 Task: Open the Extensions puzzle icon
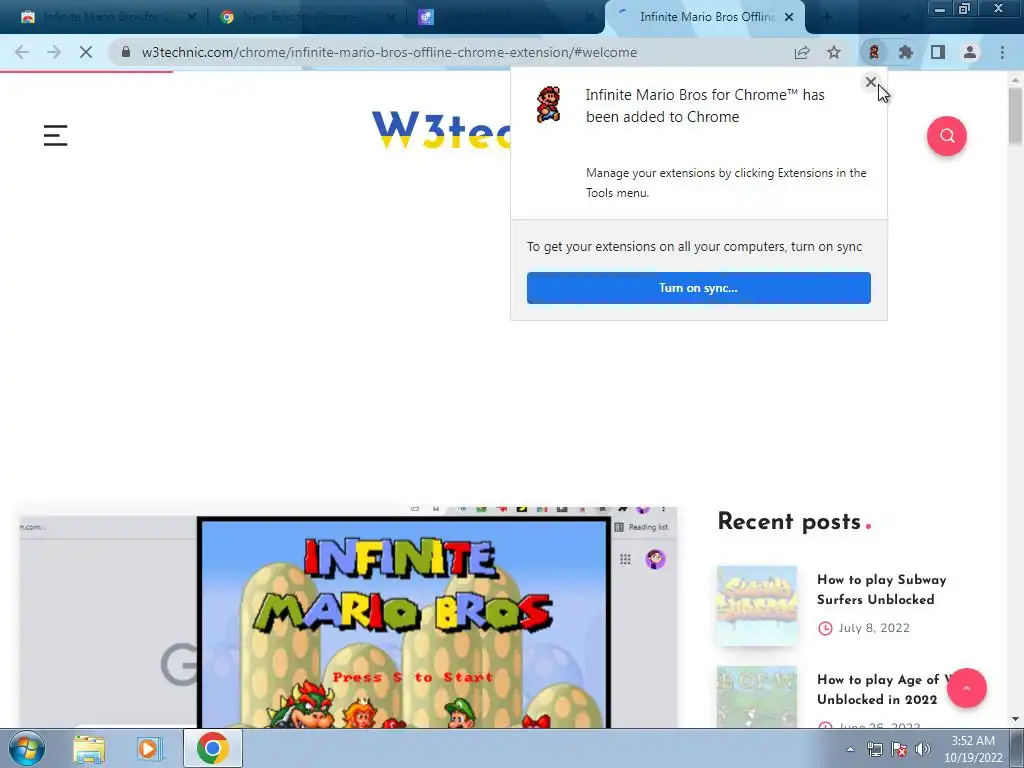tap(905, 52)
